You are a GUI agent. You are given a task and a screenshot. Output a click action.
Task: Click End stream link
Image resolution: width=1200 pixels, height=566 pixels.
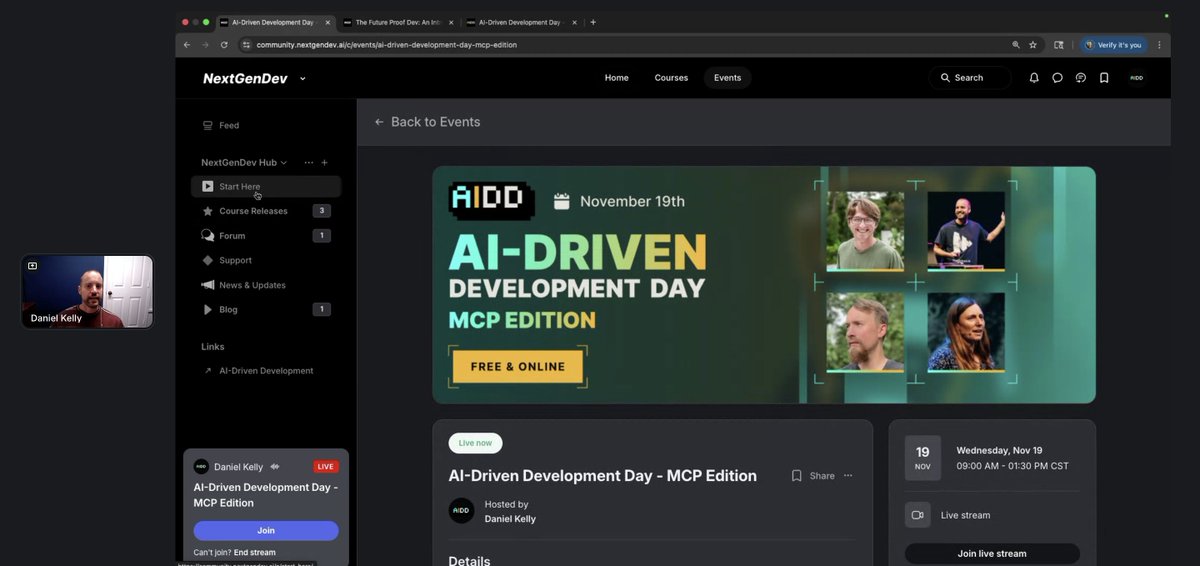click(255, 553)
